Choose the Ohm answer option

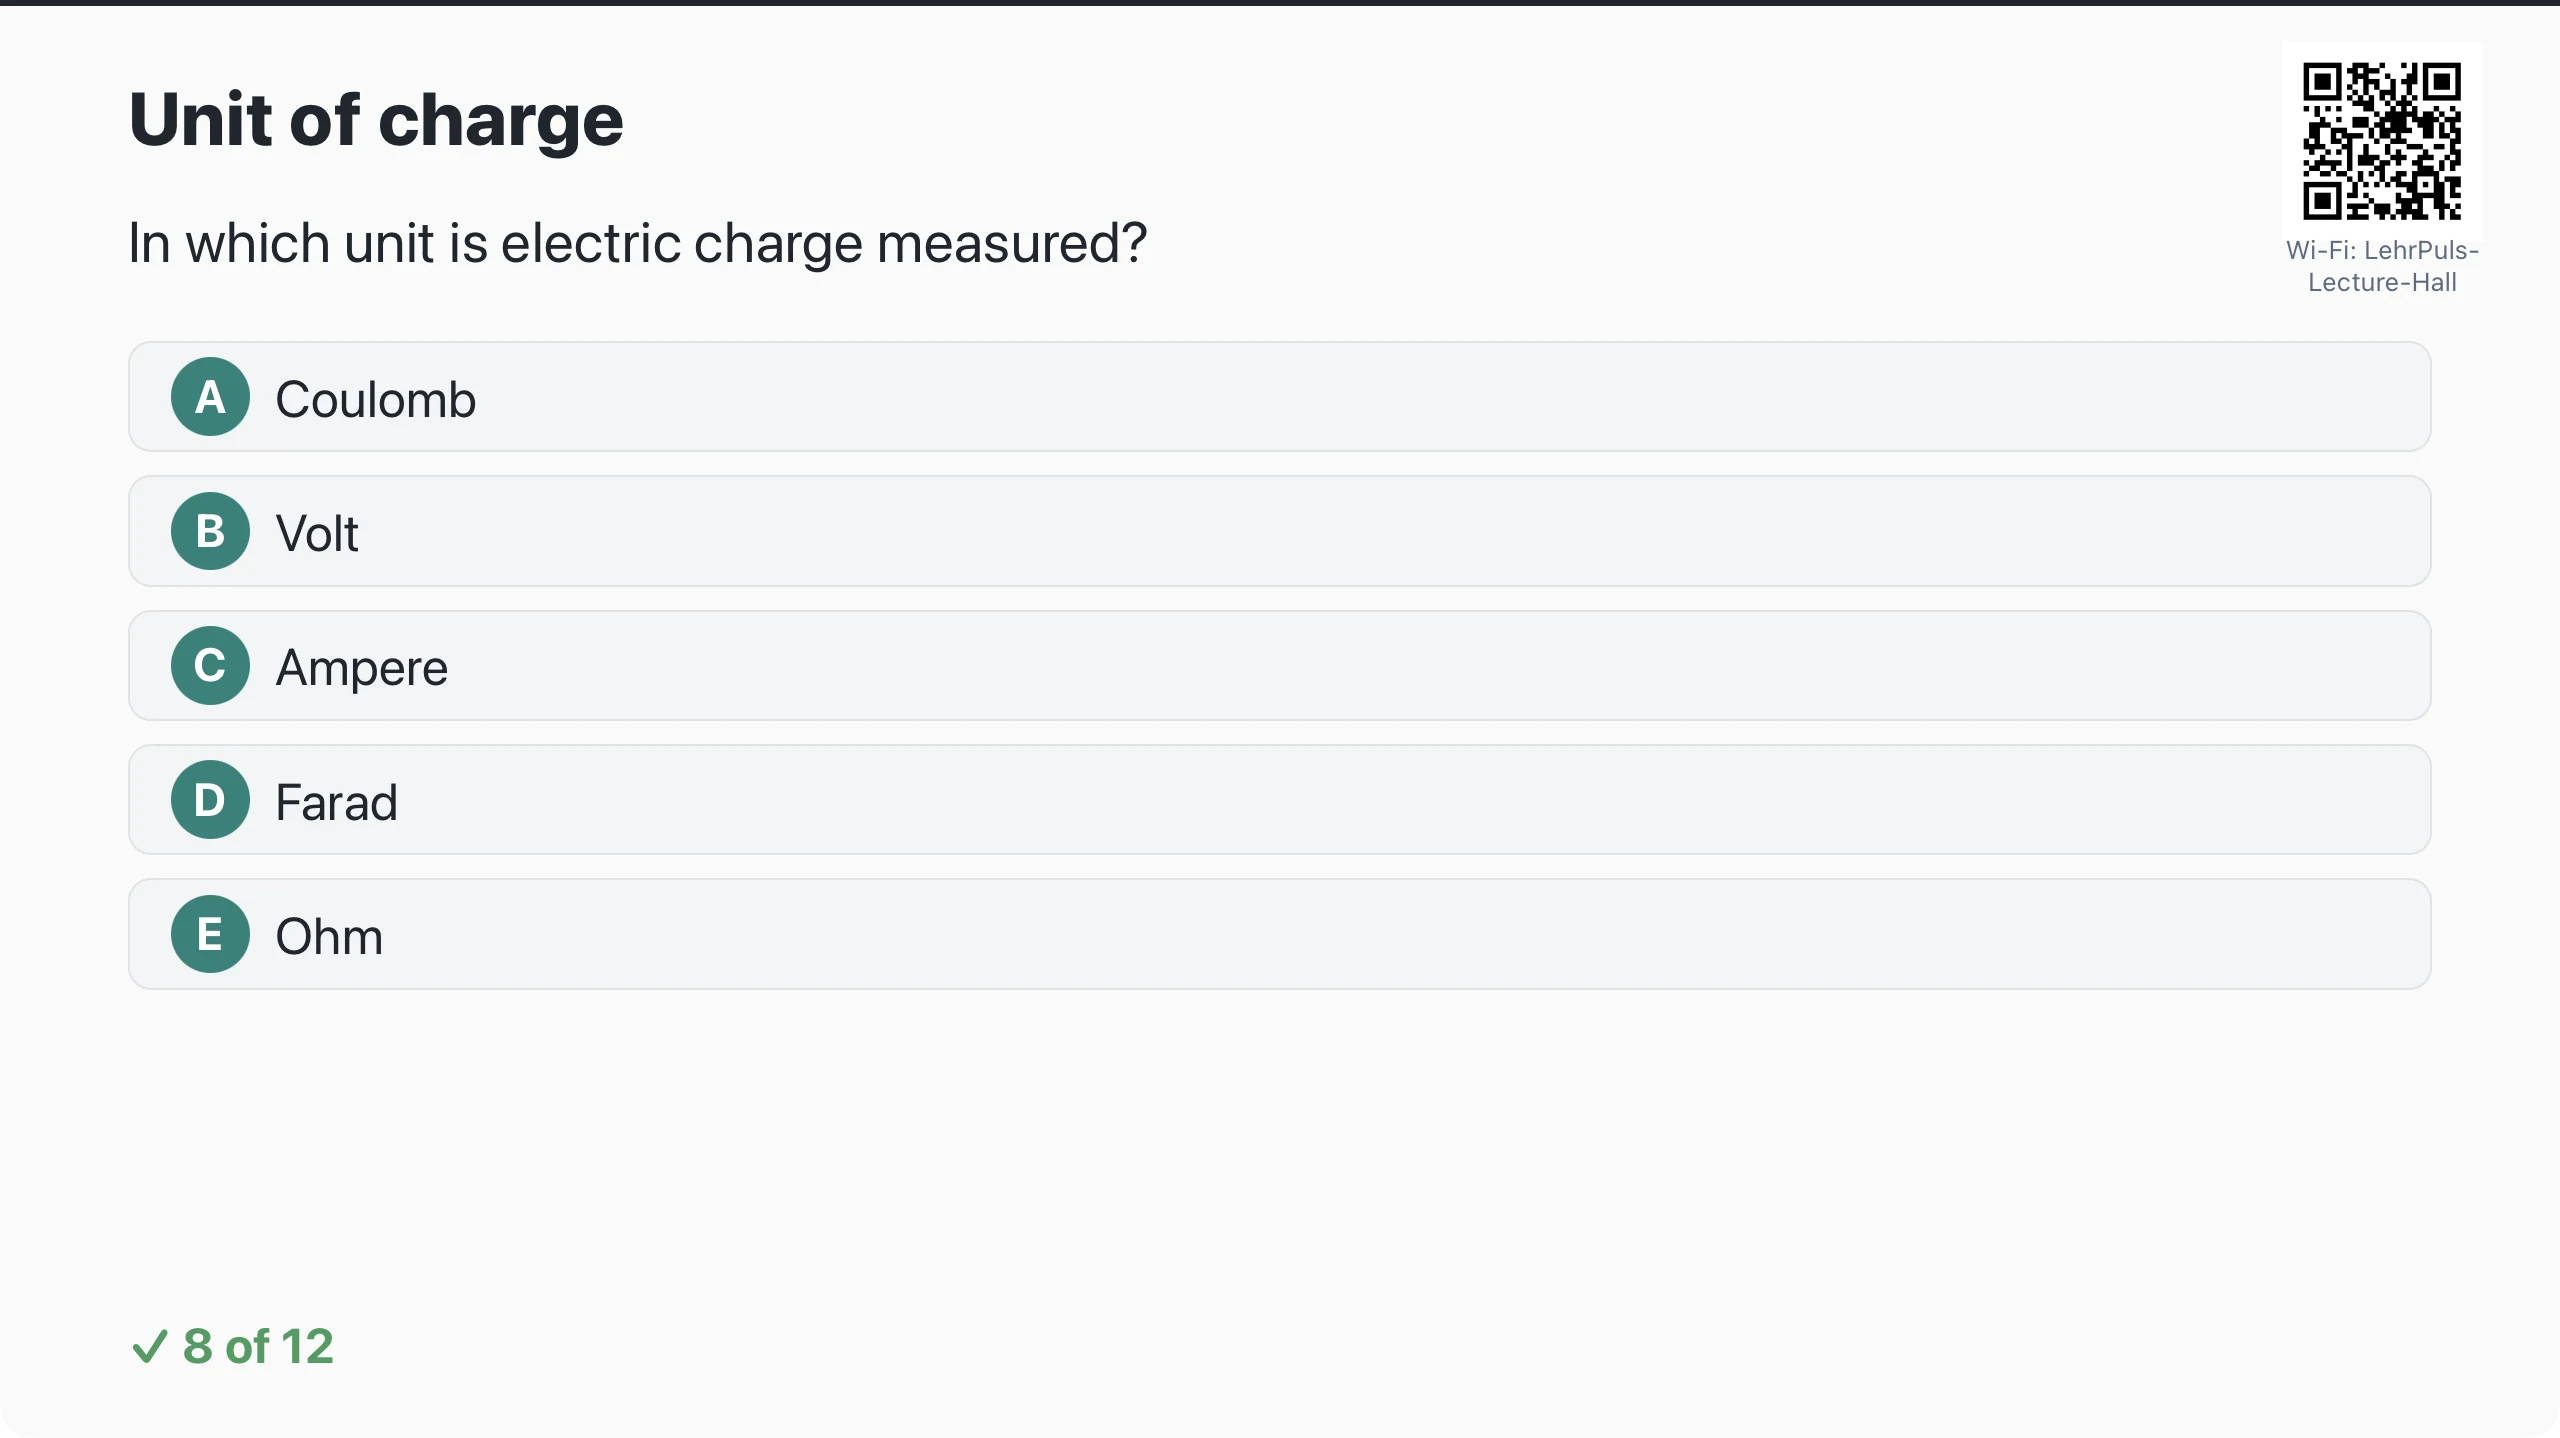1279,934
